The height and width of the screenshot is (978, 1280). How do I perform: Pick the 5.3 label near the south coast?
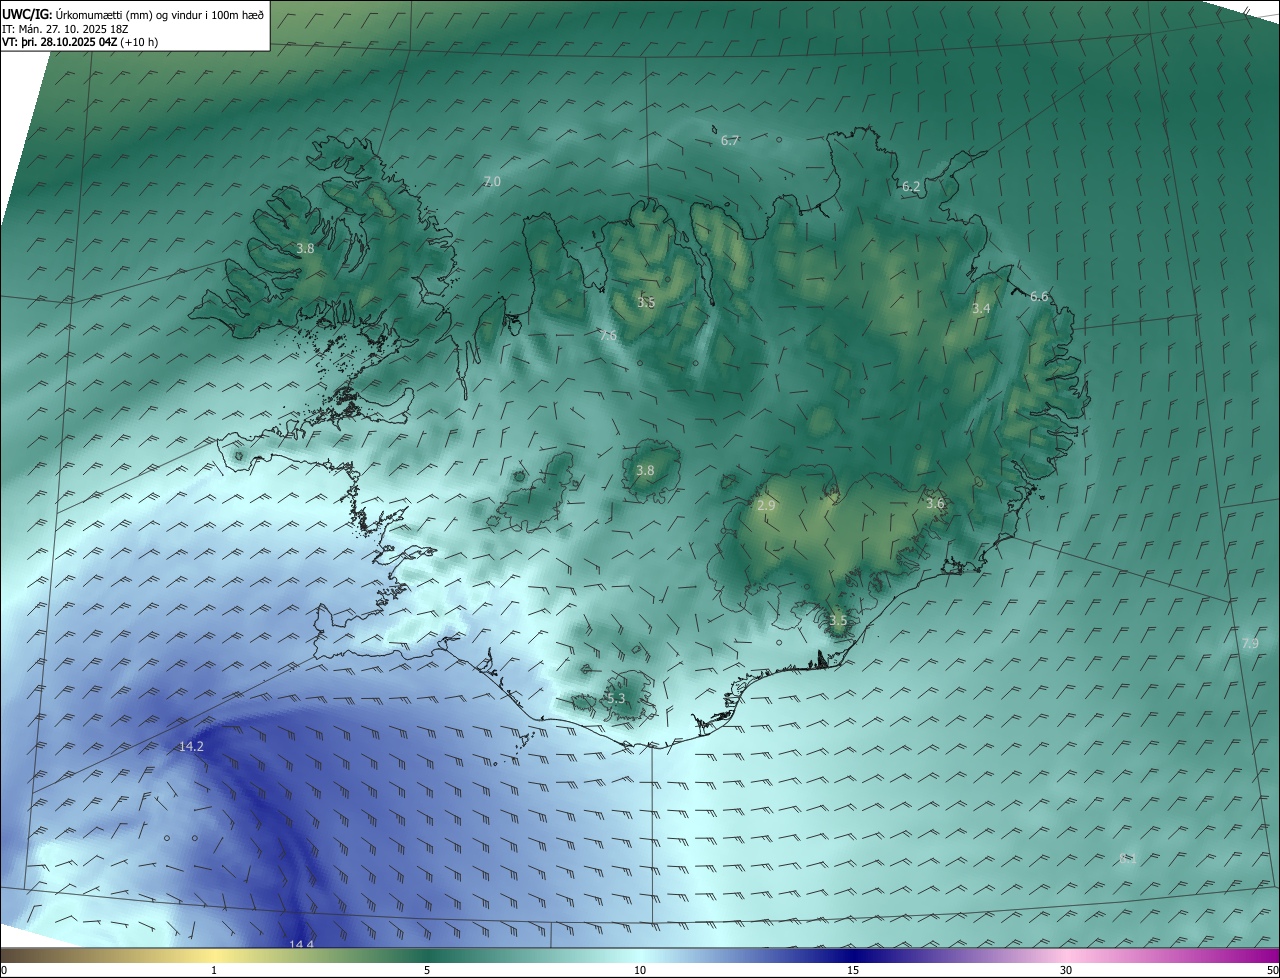click(x=615, y=699)
